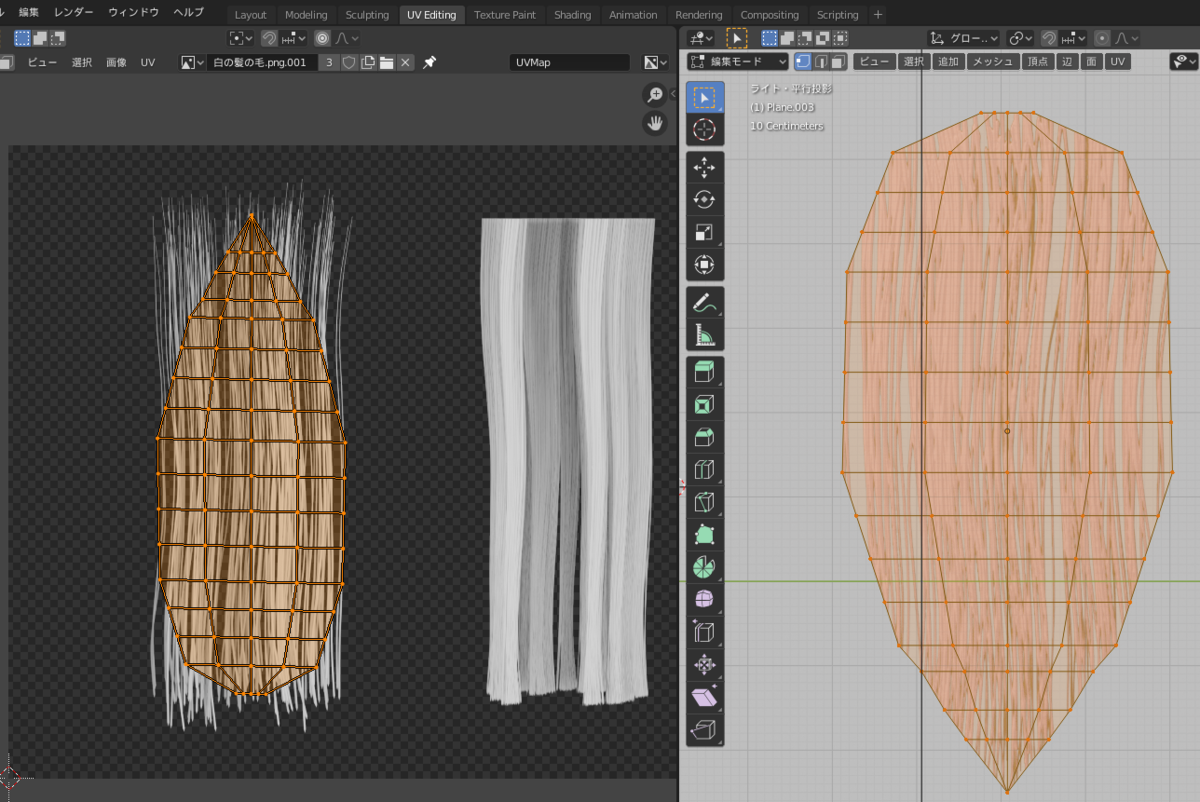Select the Rip Region tool
This screenshot has width=1200, height=802.
[x=705, y=730]
